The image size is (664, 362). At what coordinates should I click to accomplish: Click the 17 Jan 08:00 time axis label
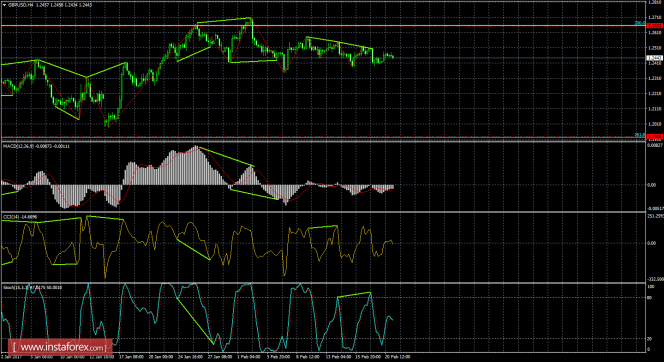[130, 357]
